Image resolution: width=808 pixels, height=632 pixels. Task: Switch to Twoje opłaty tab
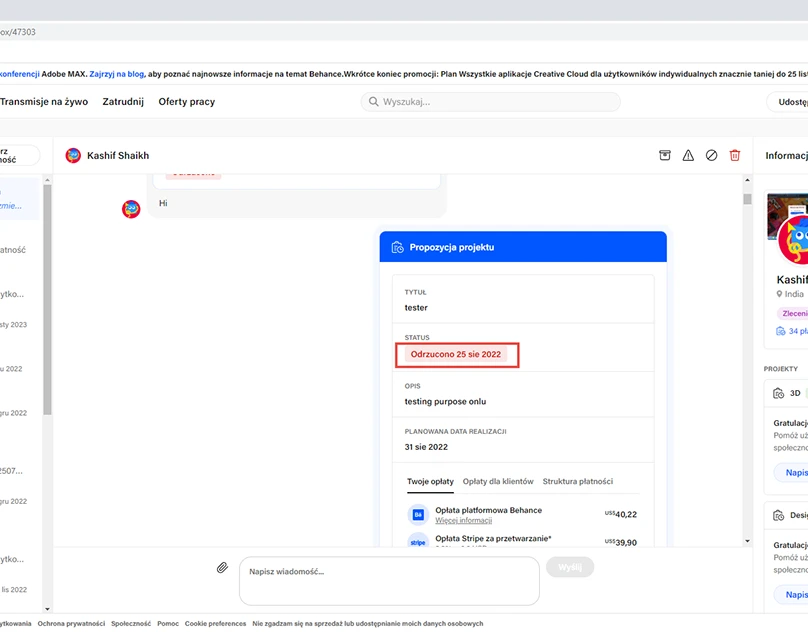point(430,481)
